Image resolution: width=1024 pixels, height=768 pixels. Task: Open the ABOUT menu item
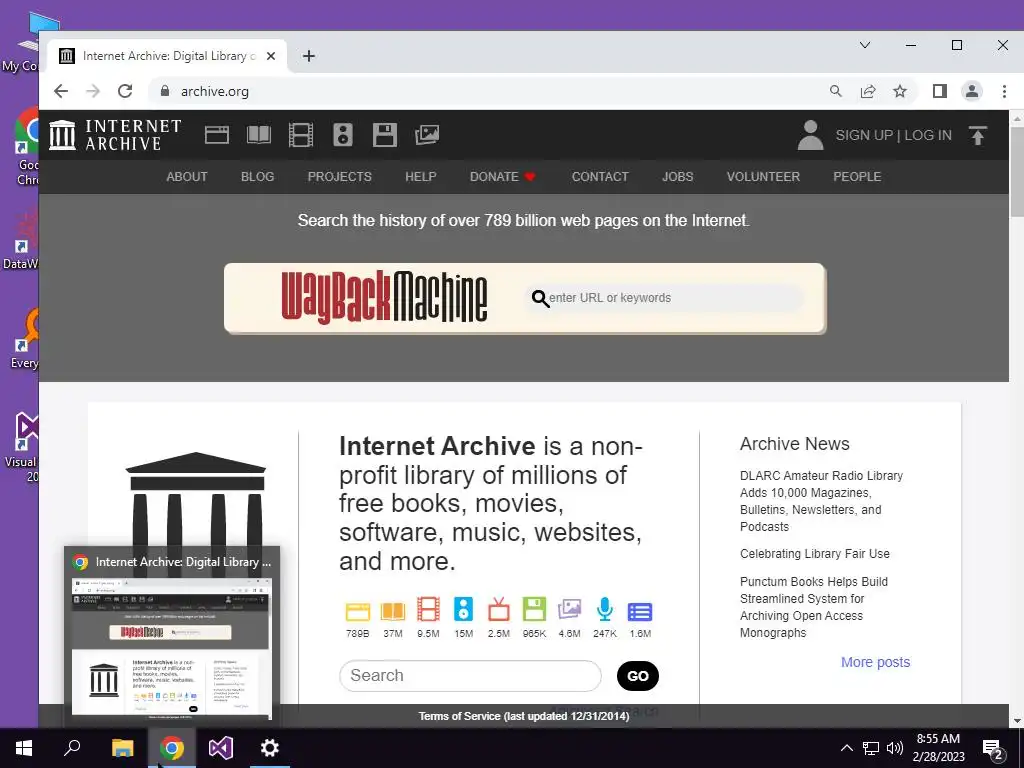[x=187, y=176]
